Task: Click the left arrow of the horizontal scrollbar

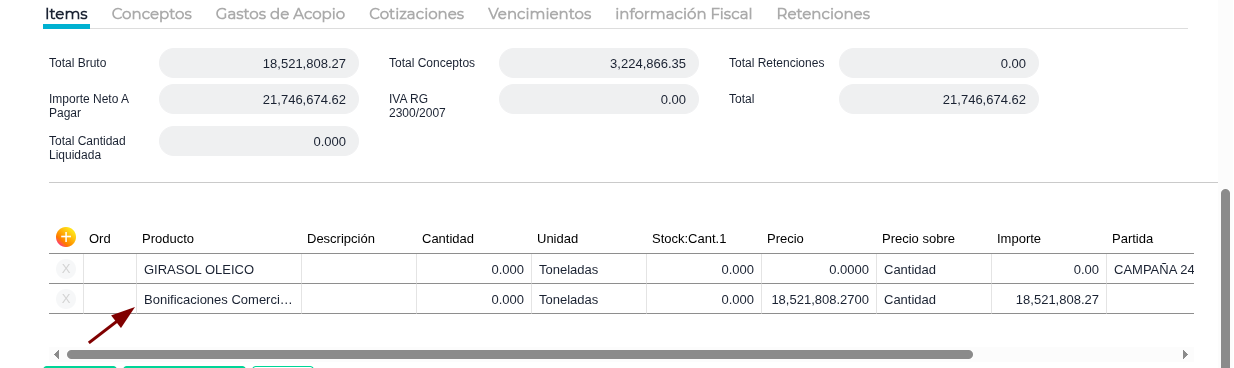Action: tap(56, 354)
